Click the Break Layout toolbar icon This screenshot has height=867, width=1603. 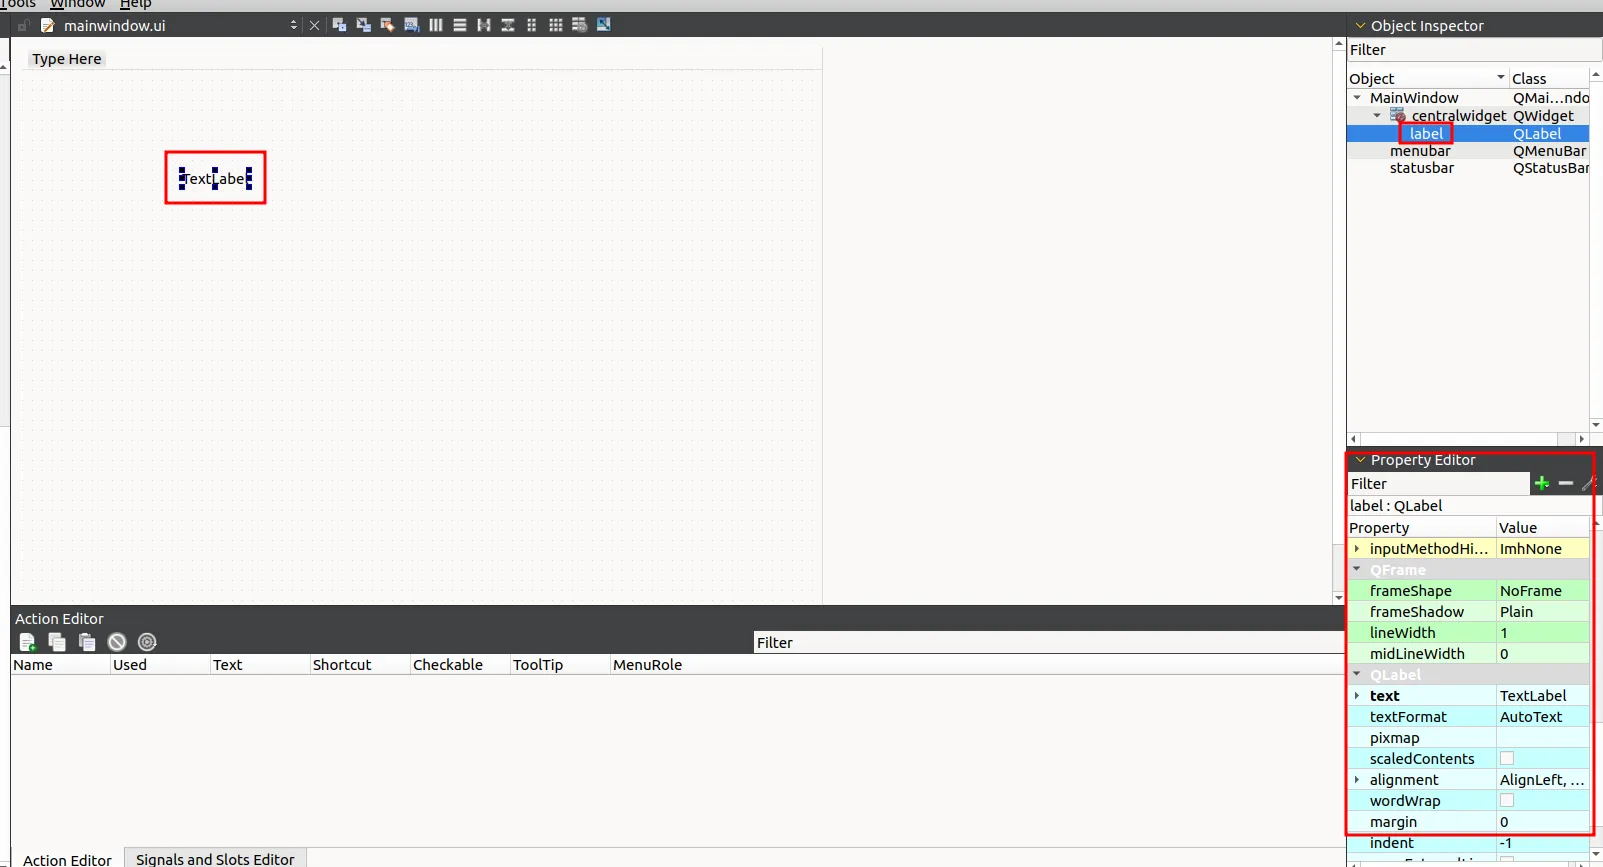tap(580, 25)
